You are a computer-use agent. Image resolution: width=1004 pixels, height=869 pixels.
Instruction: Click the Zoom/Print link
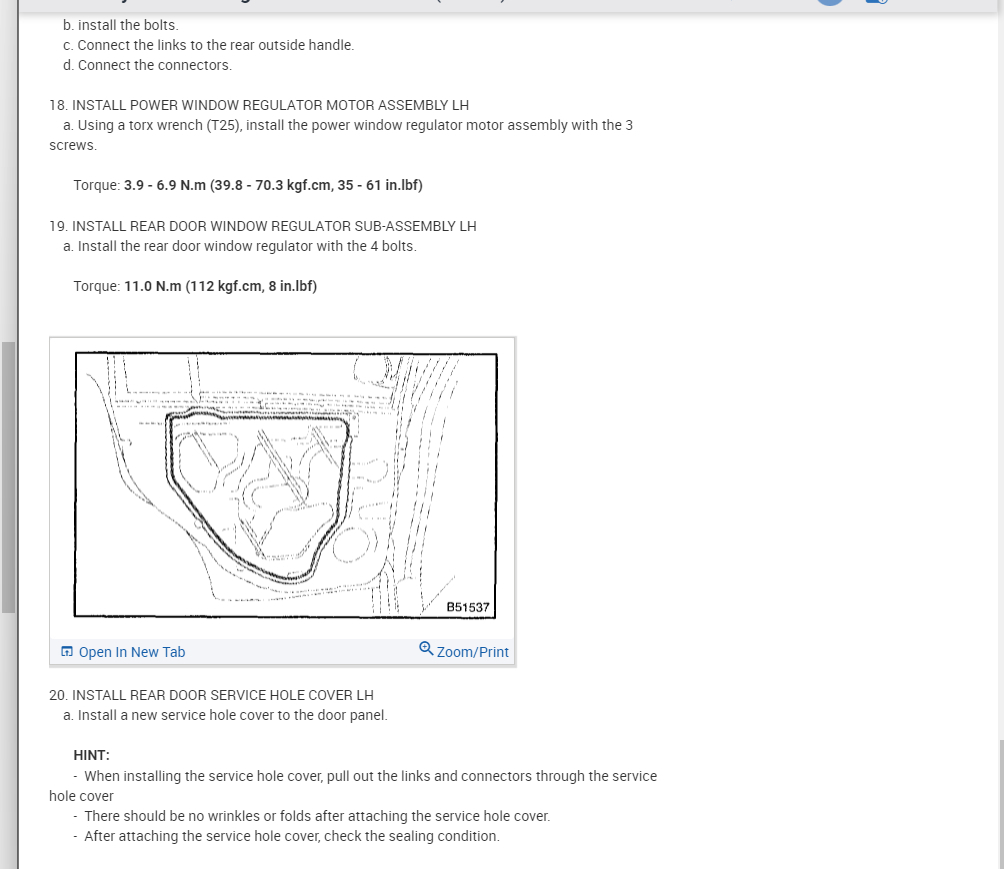473,652
